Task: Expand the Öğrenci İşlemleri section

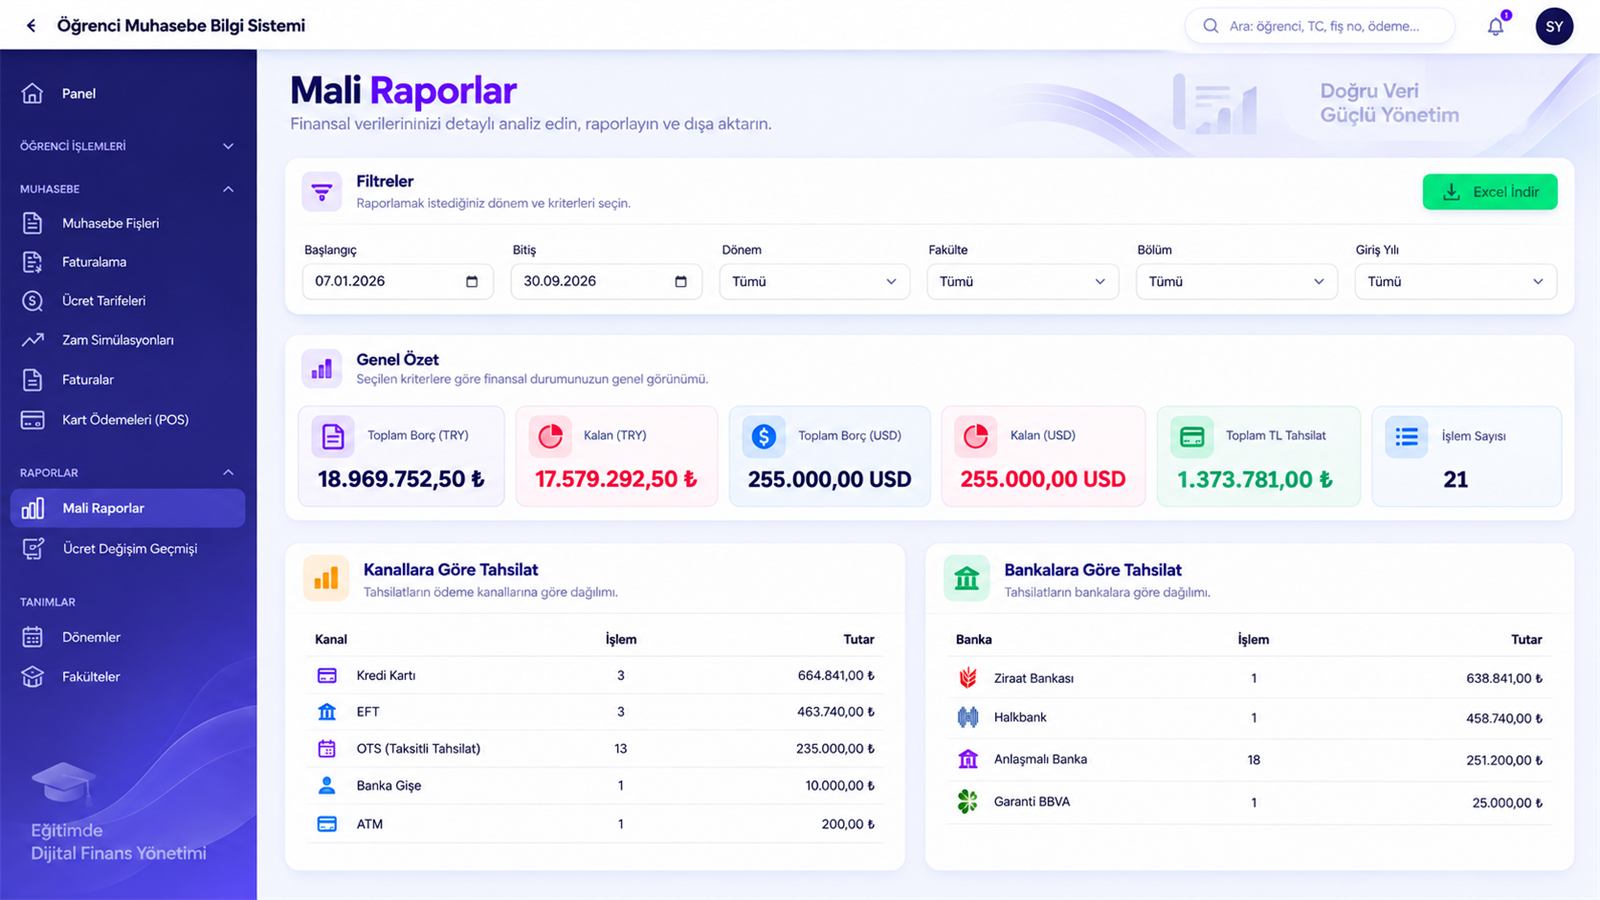Action: (128, 146)
